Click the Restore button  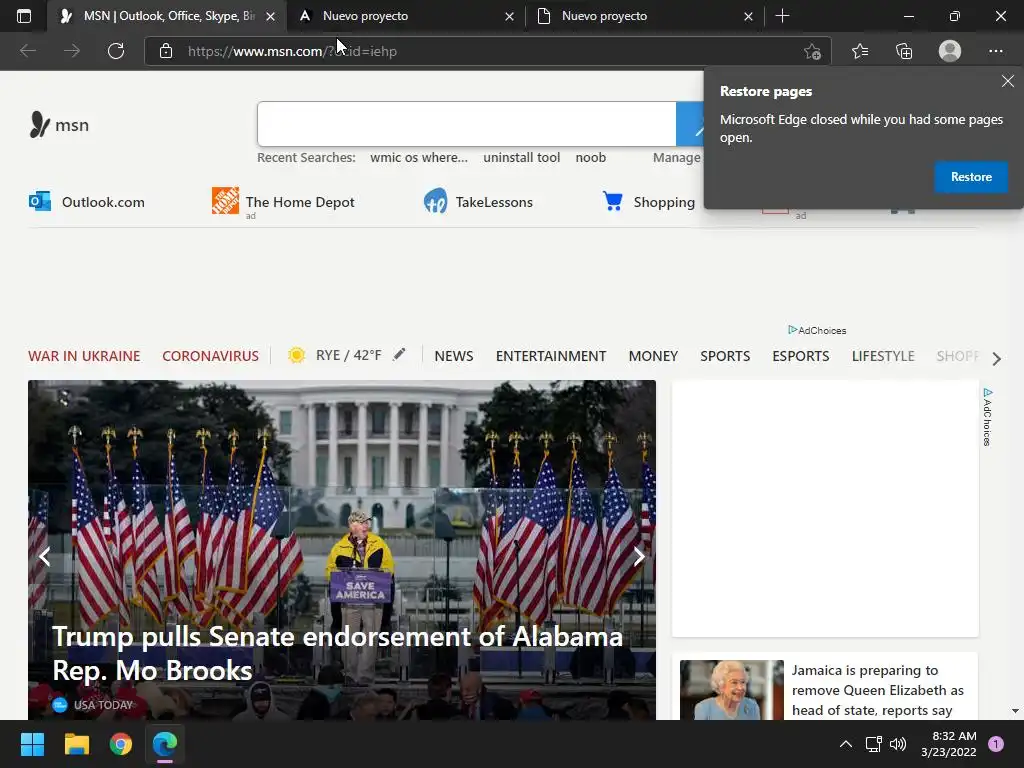click(971, 177)
